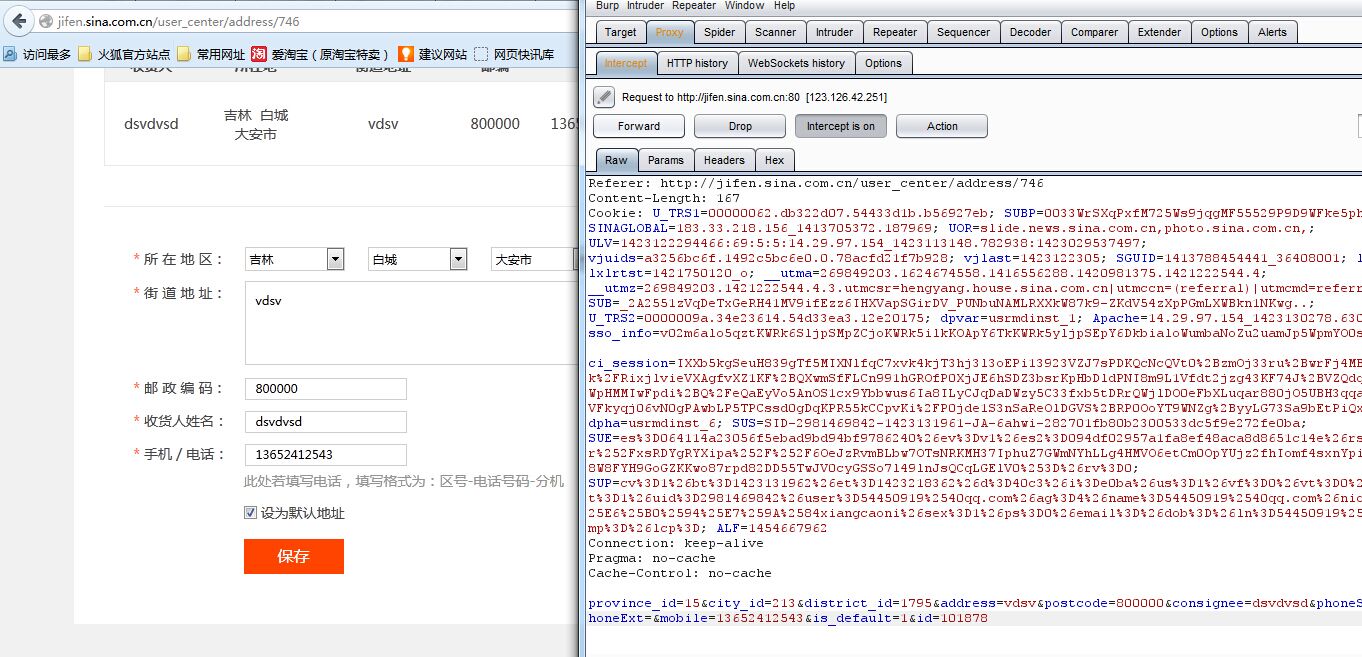Switch to the Intruder tool tab

[834, 32]
